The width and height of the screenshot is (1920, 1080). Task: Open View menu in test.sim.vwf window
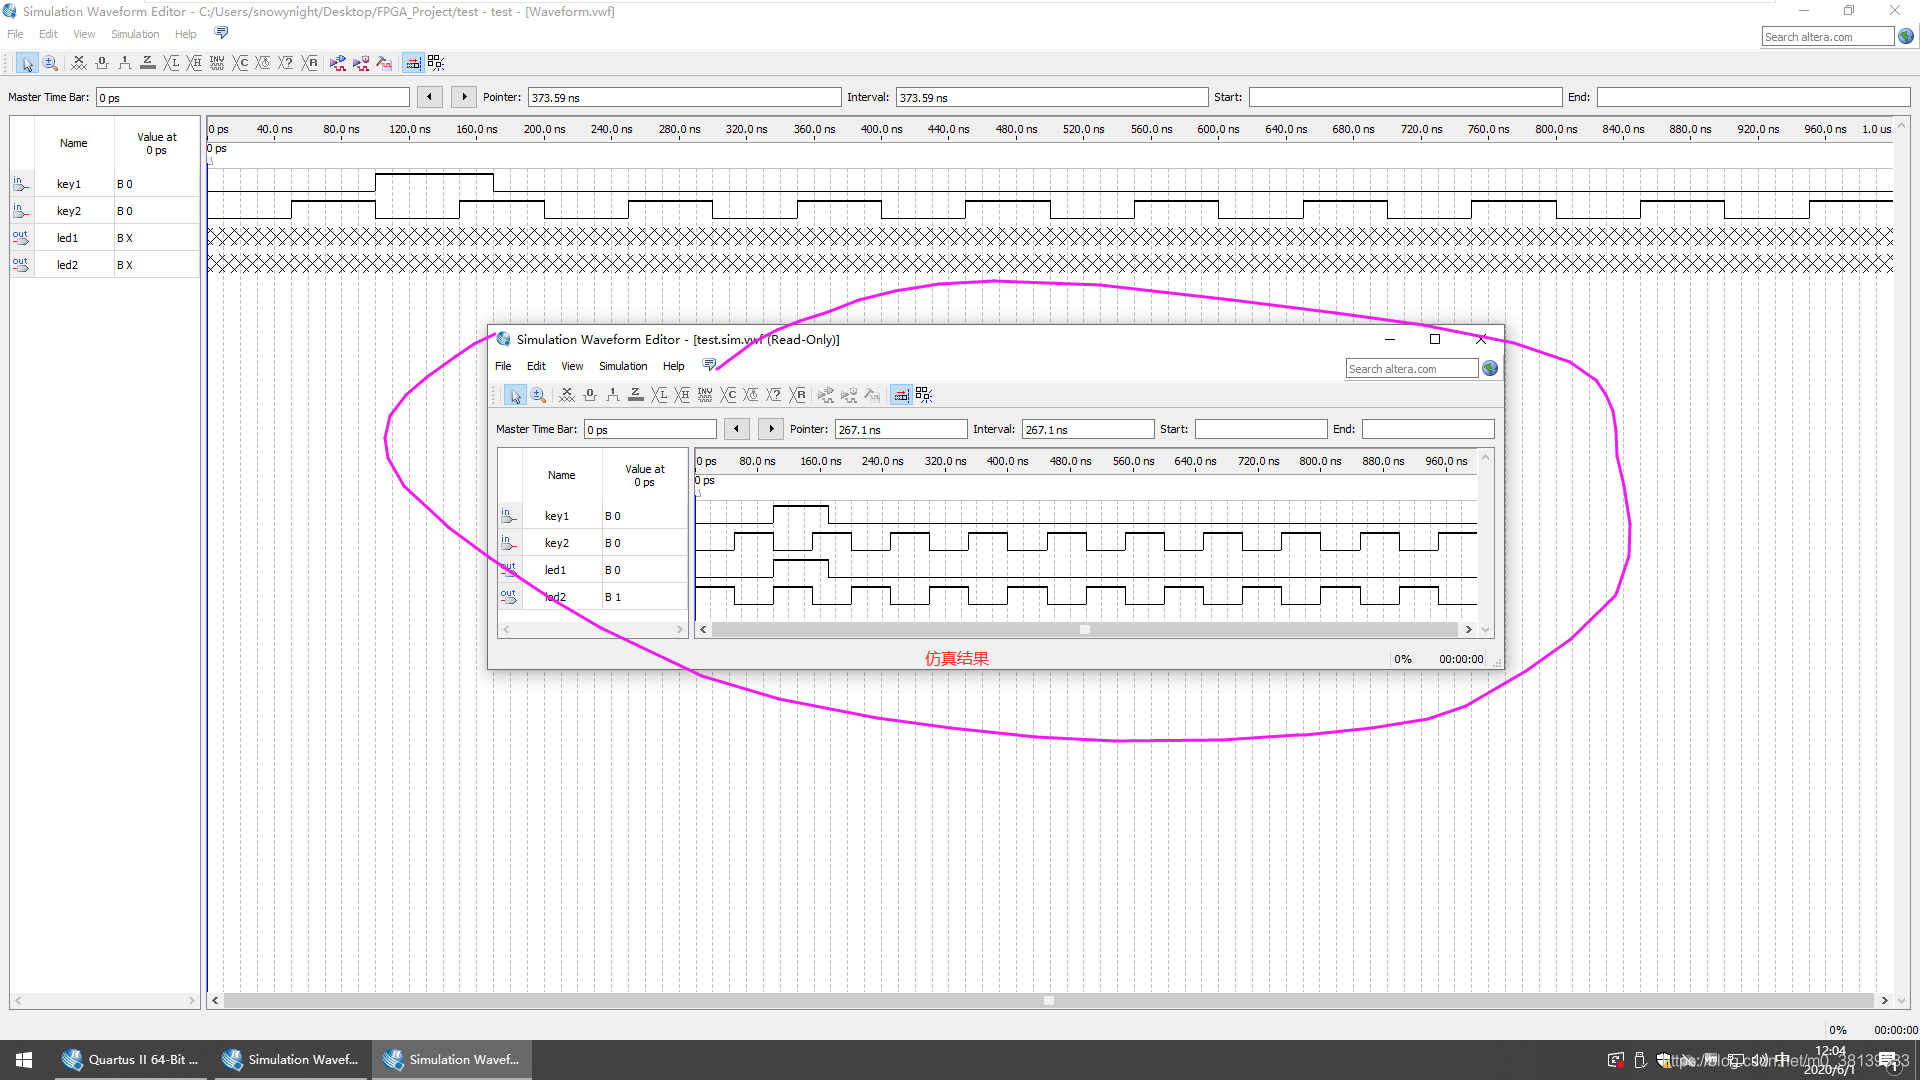tap(571, 366)
